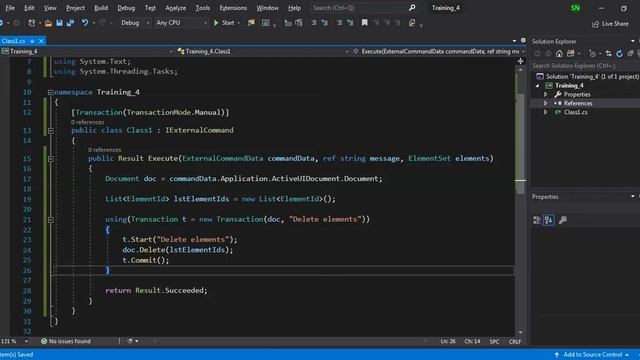Toggle the Alphabetical sort icon in Properties

(549, 220)
